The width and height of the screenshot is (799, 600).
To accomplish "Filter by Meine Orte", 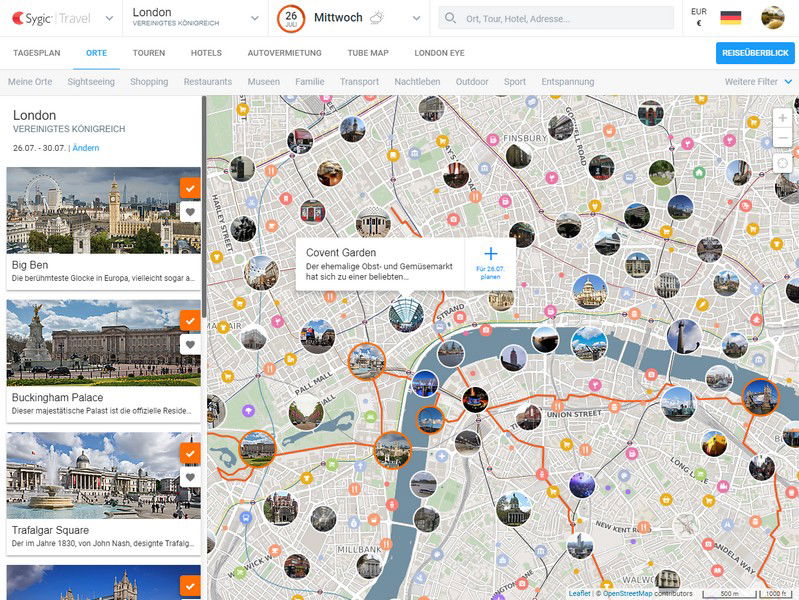I will (x=30, y=82).
